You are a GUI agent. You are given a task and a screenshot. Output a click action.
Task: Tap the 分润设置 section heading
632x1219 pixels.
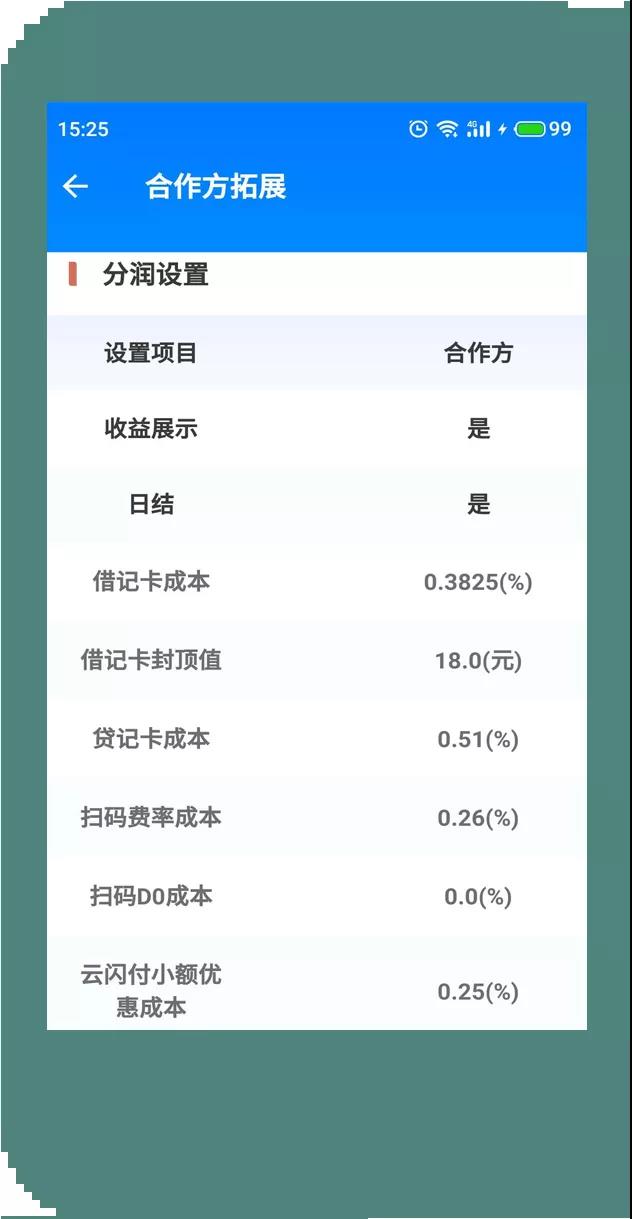pyautogui.click(x=155, y=274)
